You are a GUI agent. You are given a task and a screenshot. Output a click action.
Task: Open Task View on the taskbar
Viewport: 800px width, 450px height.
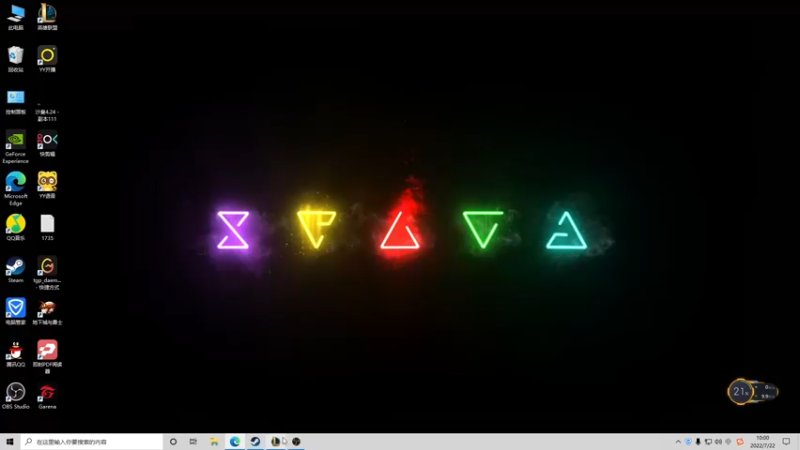(x=193, y=441)
